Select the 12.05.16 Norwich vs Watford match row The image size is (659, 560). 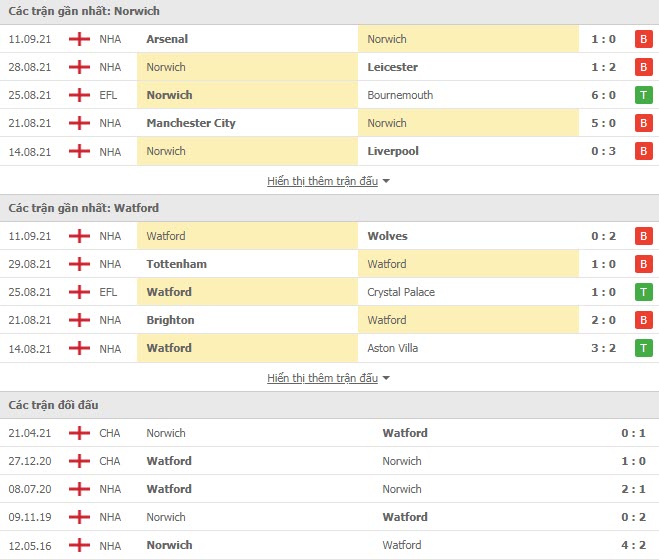(329, 545)
